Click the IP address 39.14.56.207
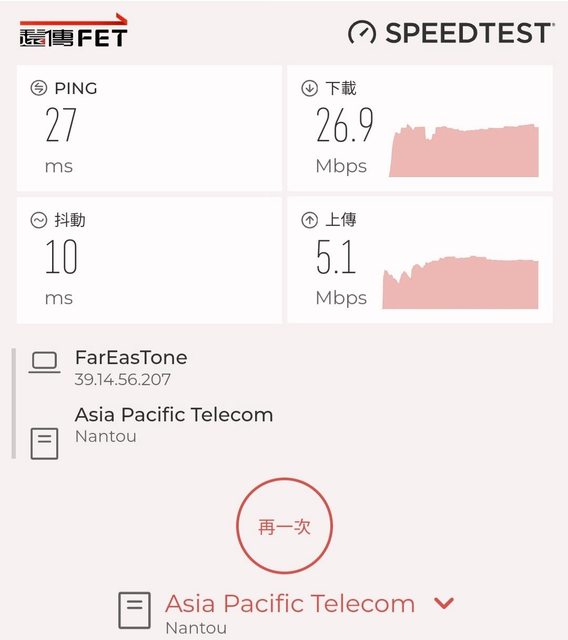 click(122, 380)
